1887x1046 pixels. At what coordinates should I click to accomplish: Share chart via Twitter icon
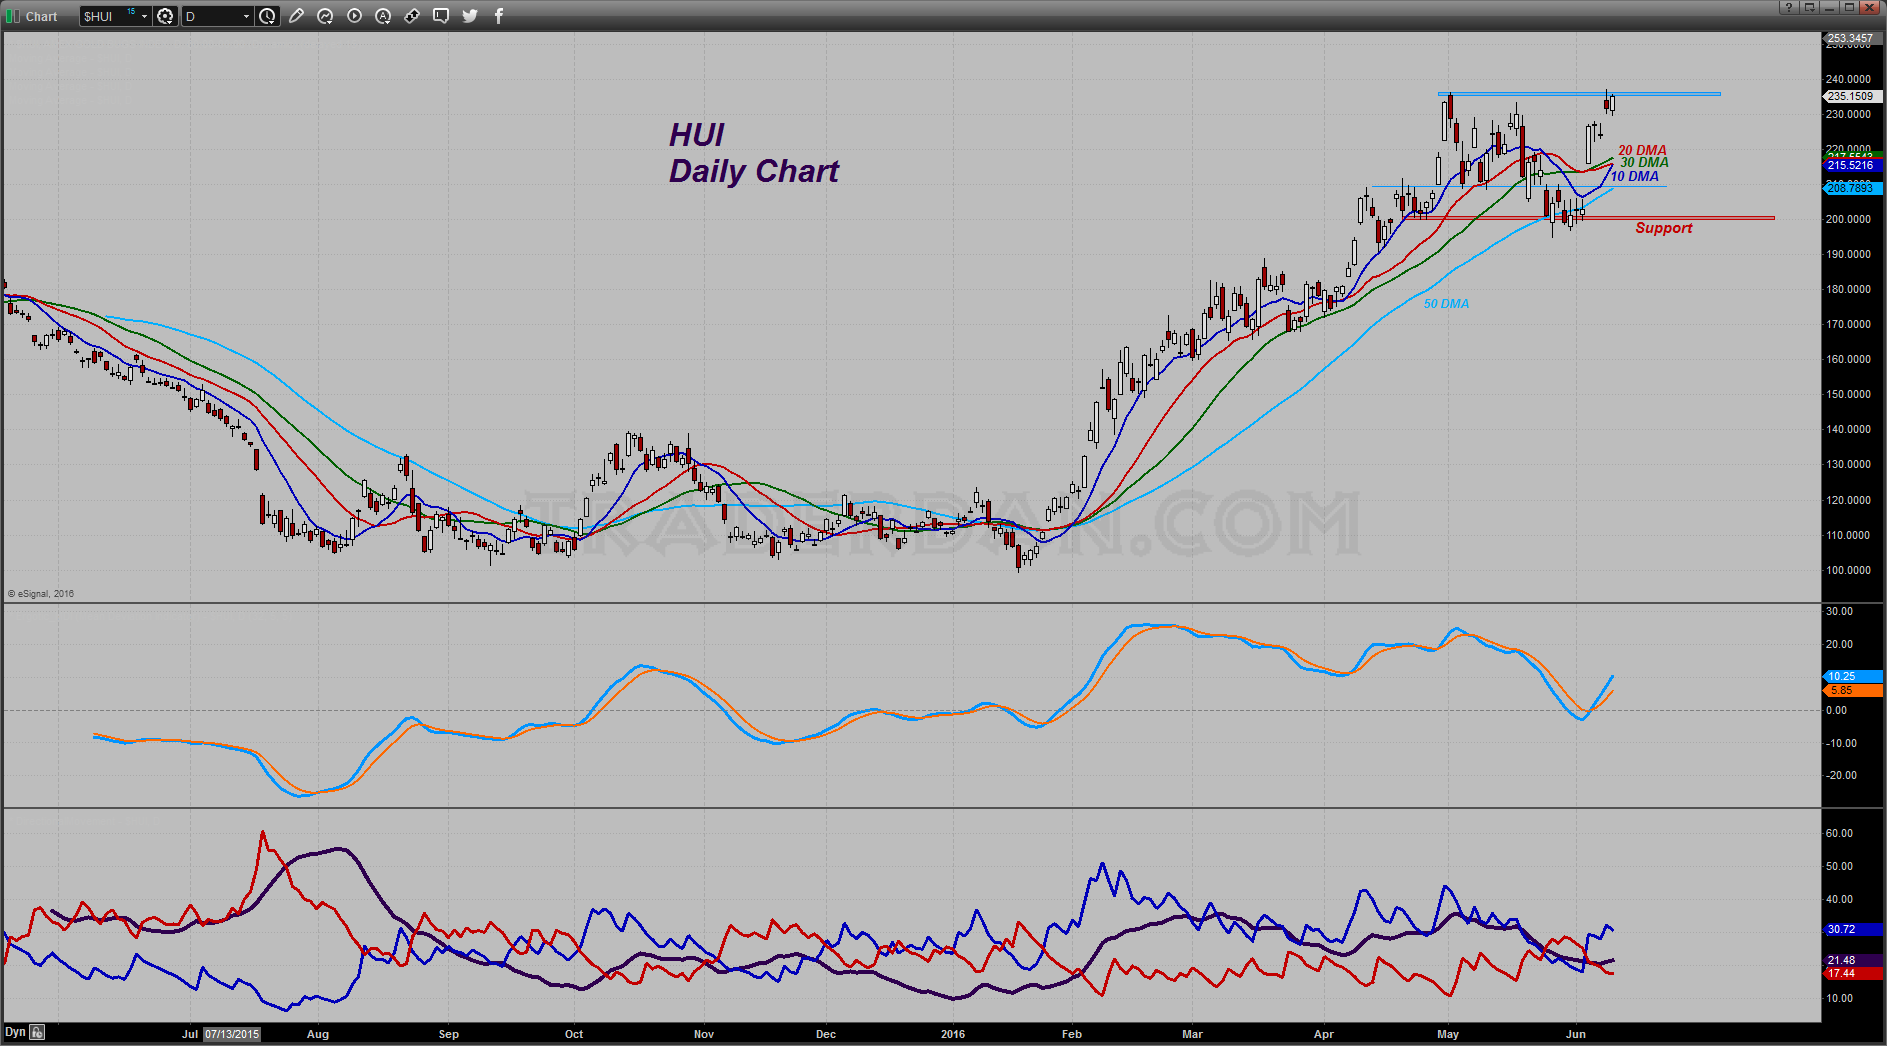(x=470, y=16)
